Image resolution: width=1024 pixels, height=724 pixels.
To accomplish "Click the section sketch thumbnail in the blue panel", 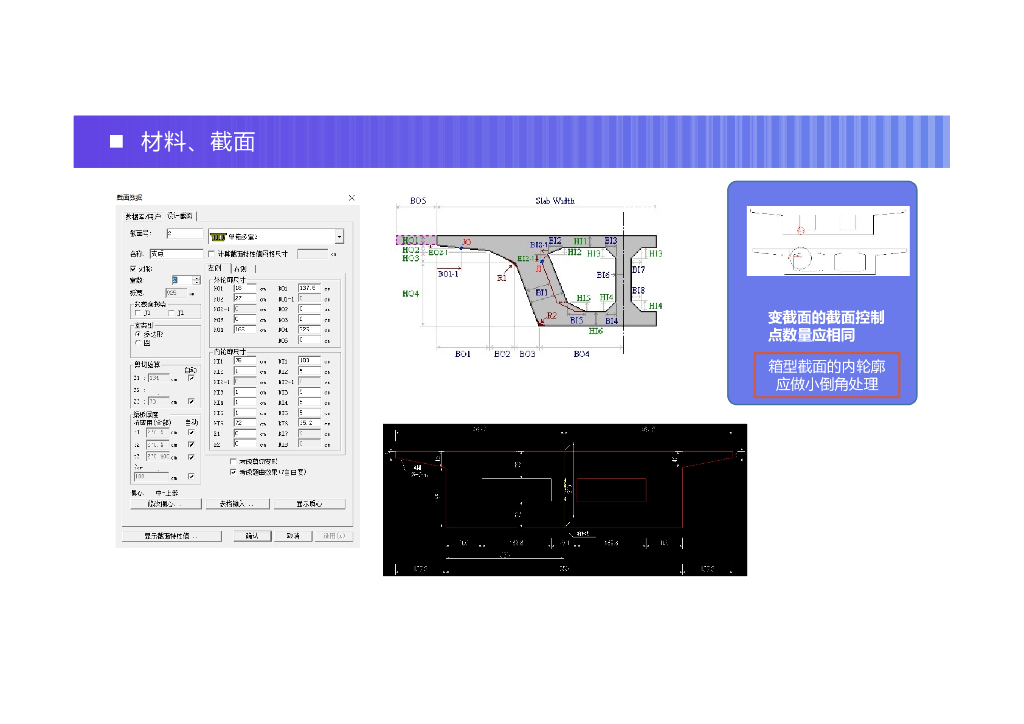I will 828,241.
